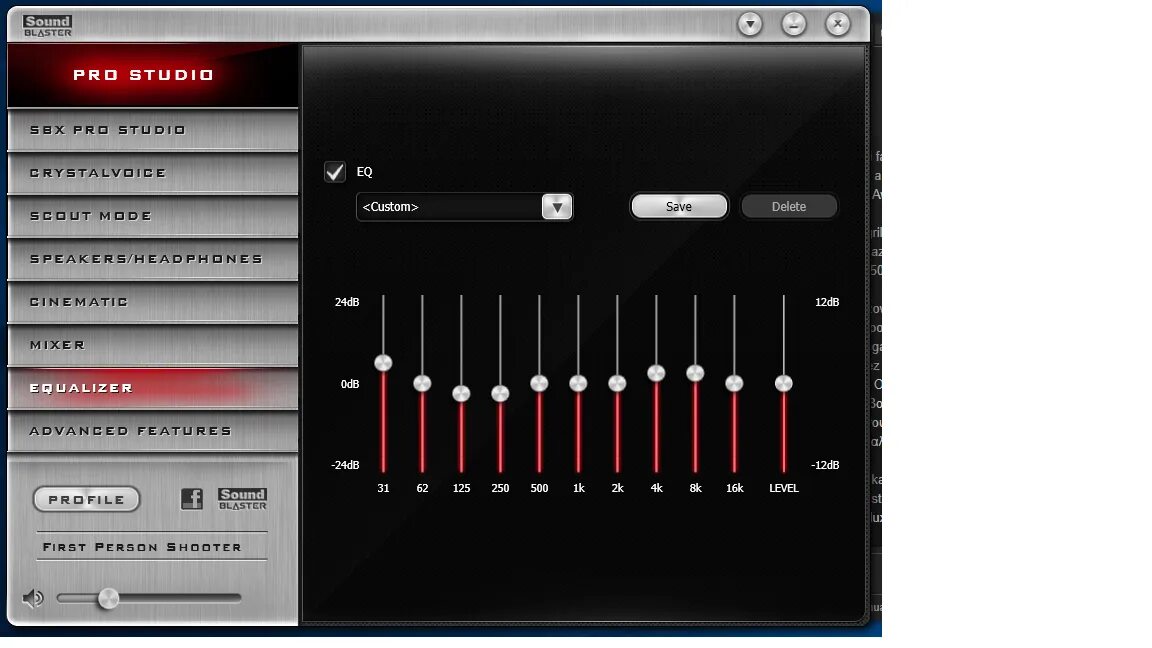Click the 500 Hz band slider knob
The height and width of the screenshot is (648, 1152).
click(539, 384)
